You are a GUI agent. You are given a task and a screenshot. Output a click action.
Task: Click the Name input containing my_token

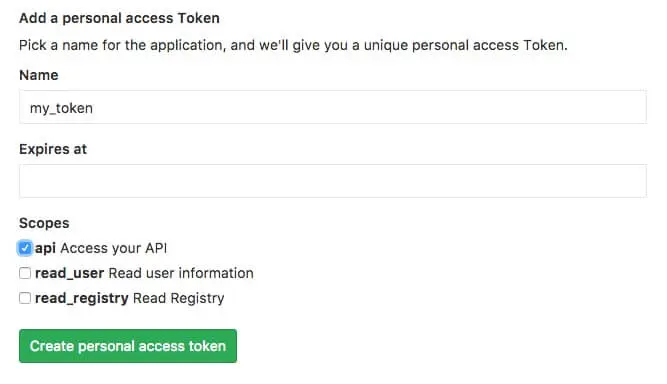click(x=333, y=107)
